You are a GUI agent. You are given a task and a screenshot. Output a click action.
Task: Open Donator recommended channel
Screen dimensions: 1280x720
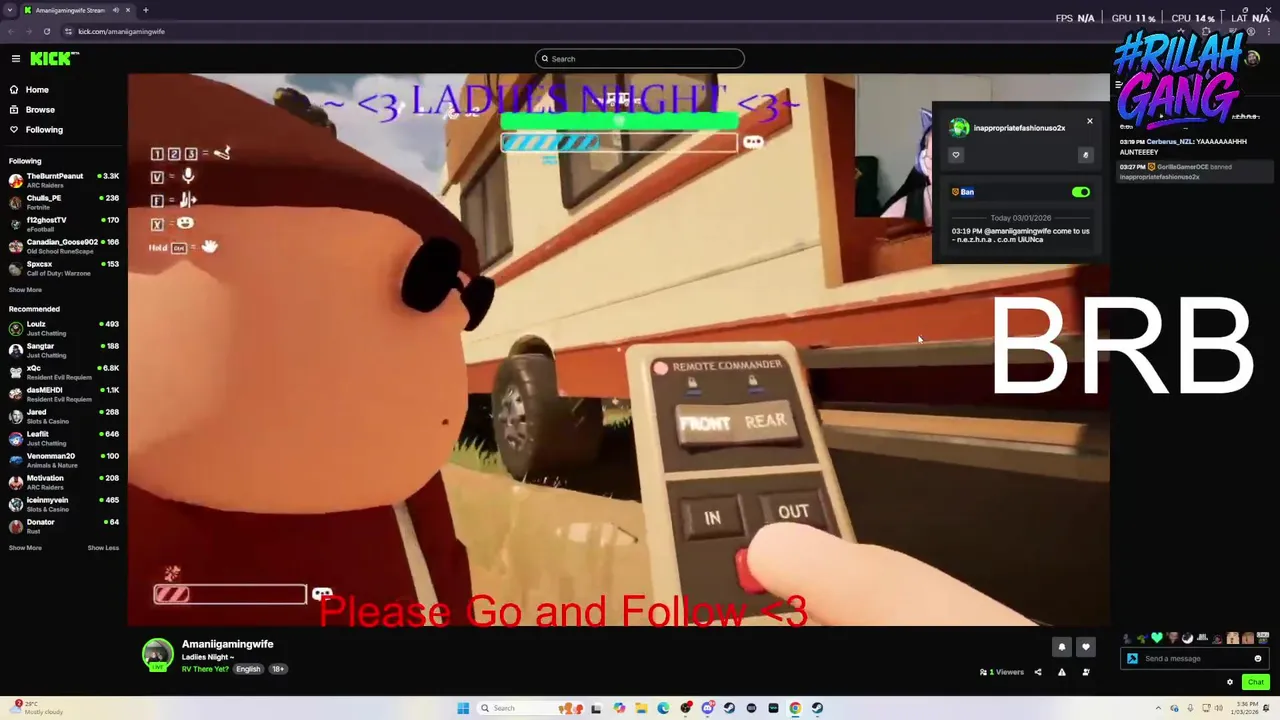click(64, 526)
